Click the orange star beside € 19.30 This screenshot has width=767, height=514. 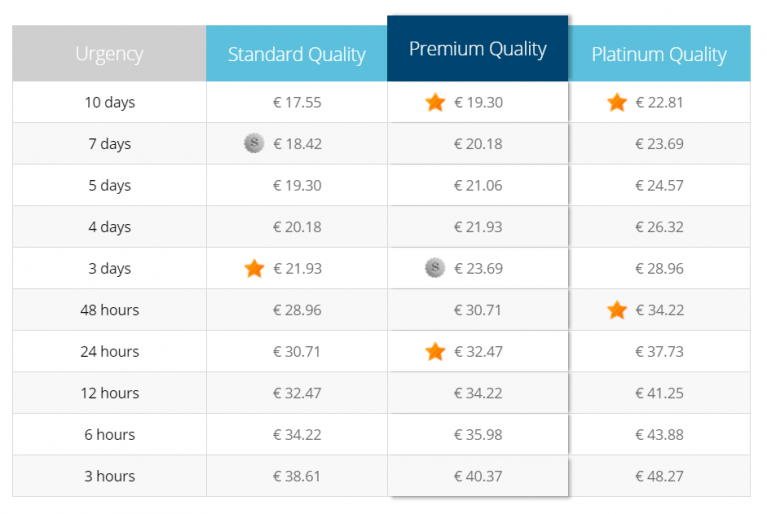click(x=435, y=102)
